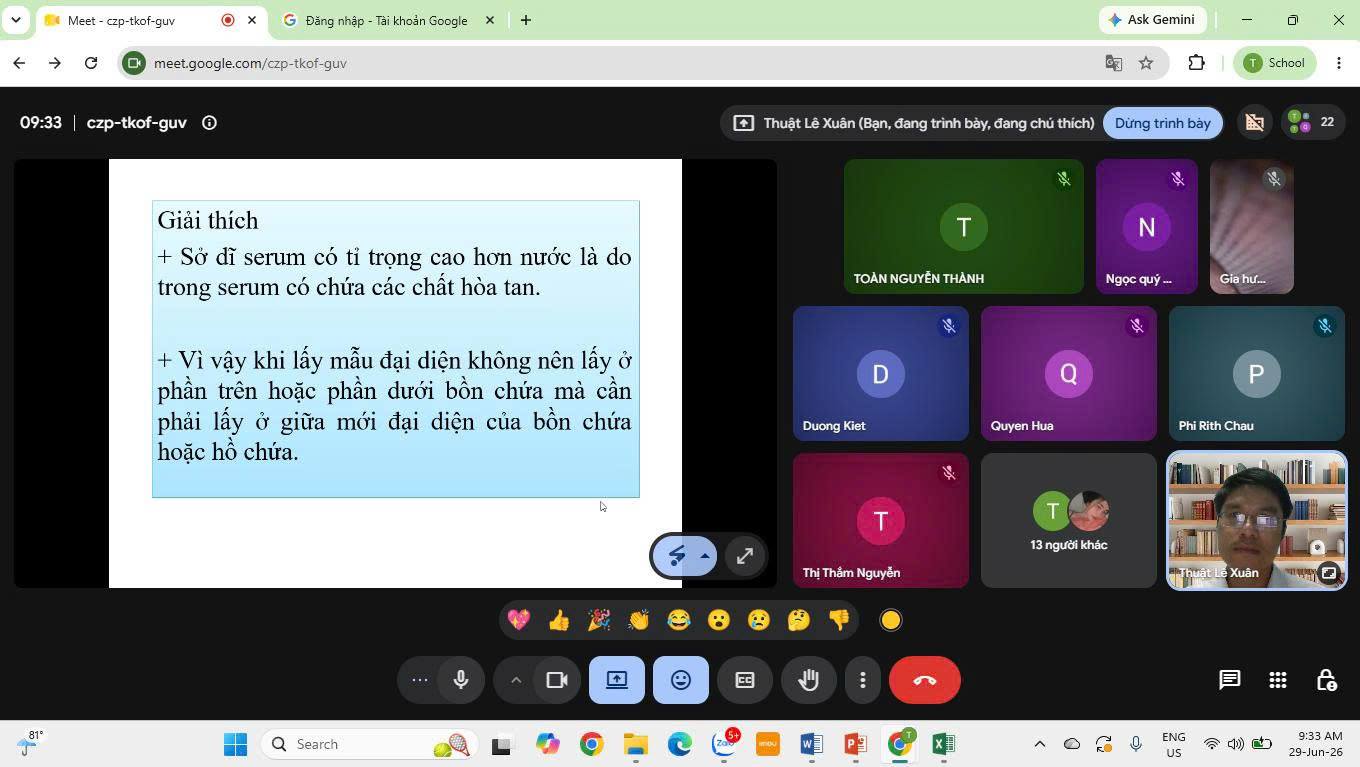
Task: Open the meeting chat panel
Action: [x=1229, y=680]
